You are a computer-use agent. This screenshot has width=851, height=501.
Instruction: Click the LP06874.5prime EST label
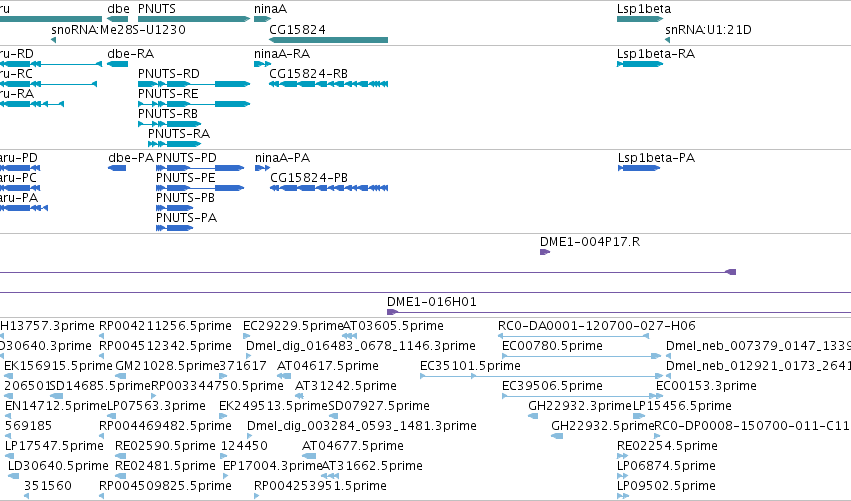666,466
